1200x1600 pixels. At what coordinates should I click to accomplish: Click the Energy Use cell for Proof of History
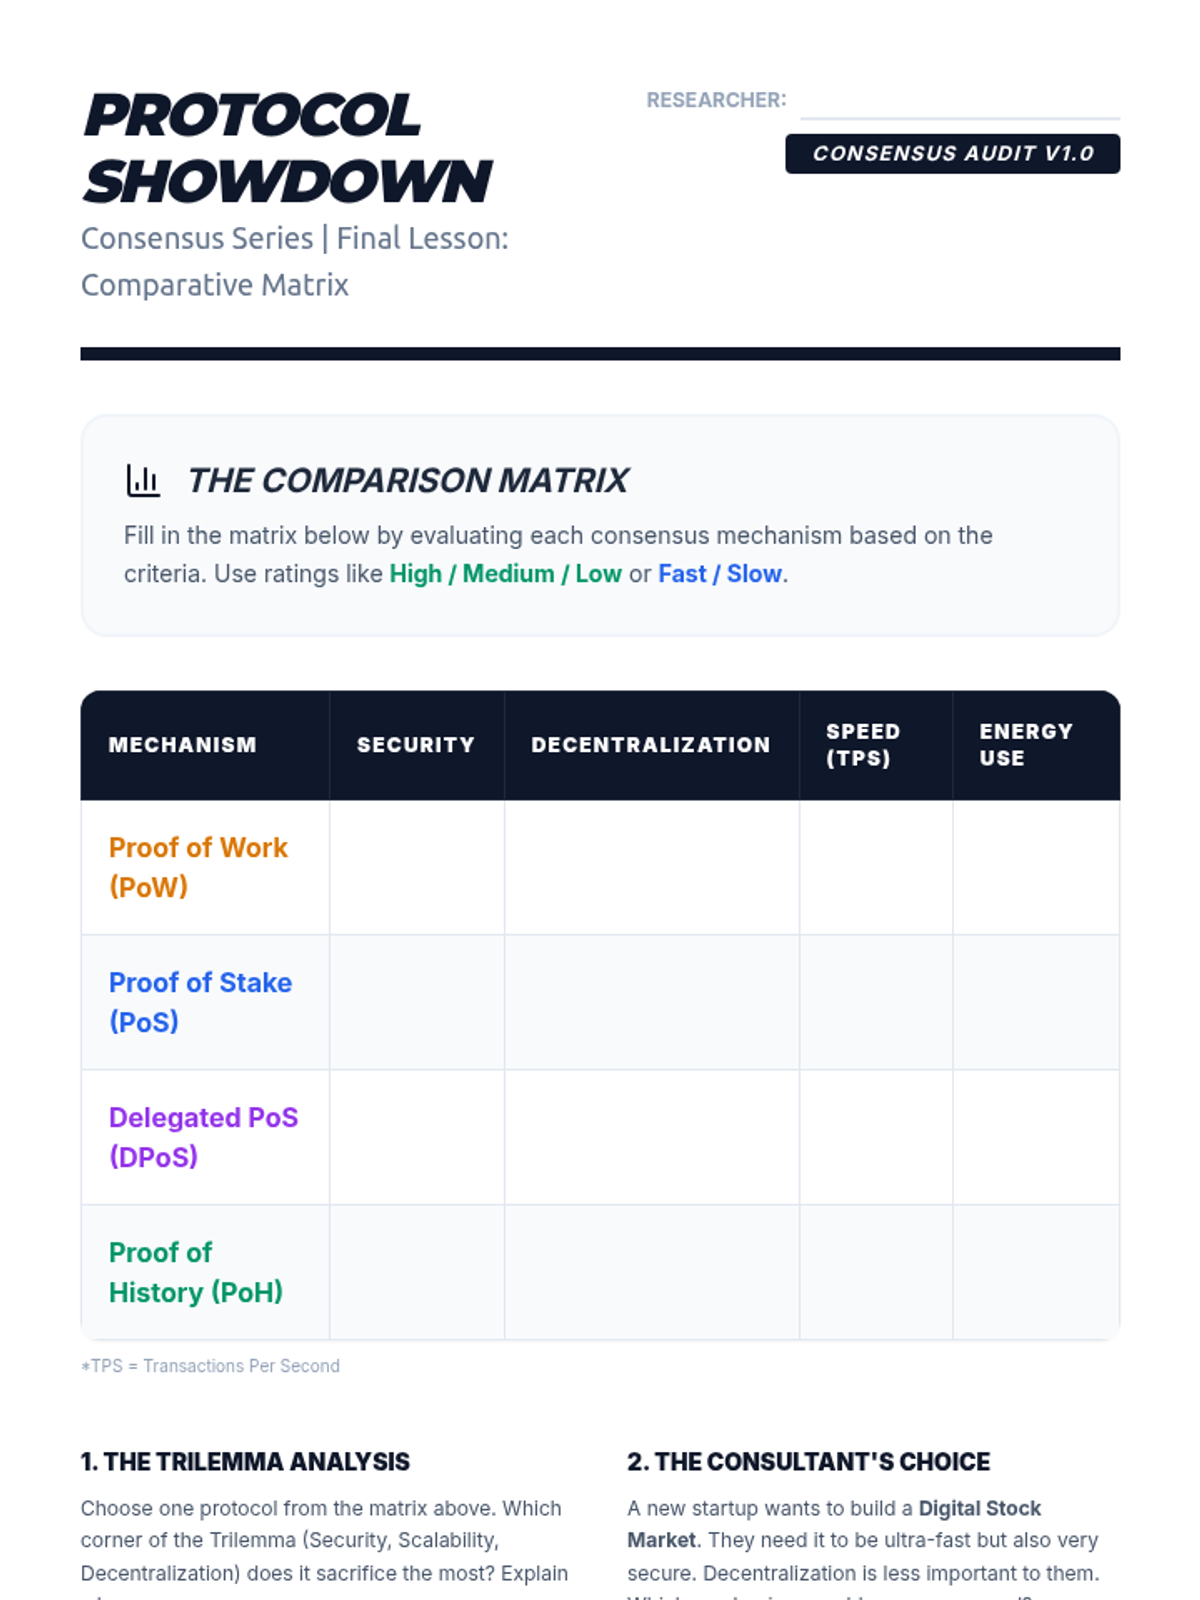(x=1036, y=1272)
